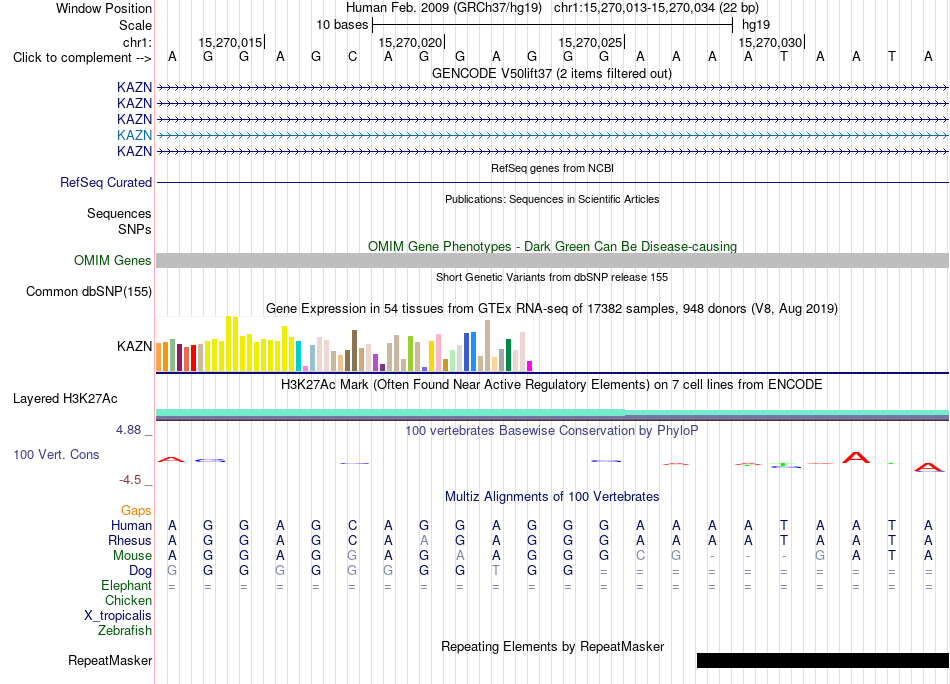Click position label 15,270,015

[230, 42]
